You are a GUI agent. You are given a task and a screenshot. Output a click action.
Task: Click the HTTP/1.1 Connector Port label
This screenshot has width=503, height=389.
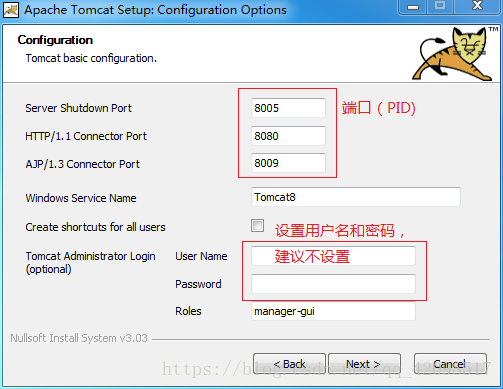coord(86,136)
